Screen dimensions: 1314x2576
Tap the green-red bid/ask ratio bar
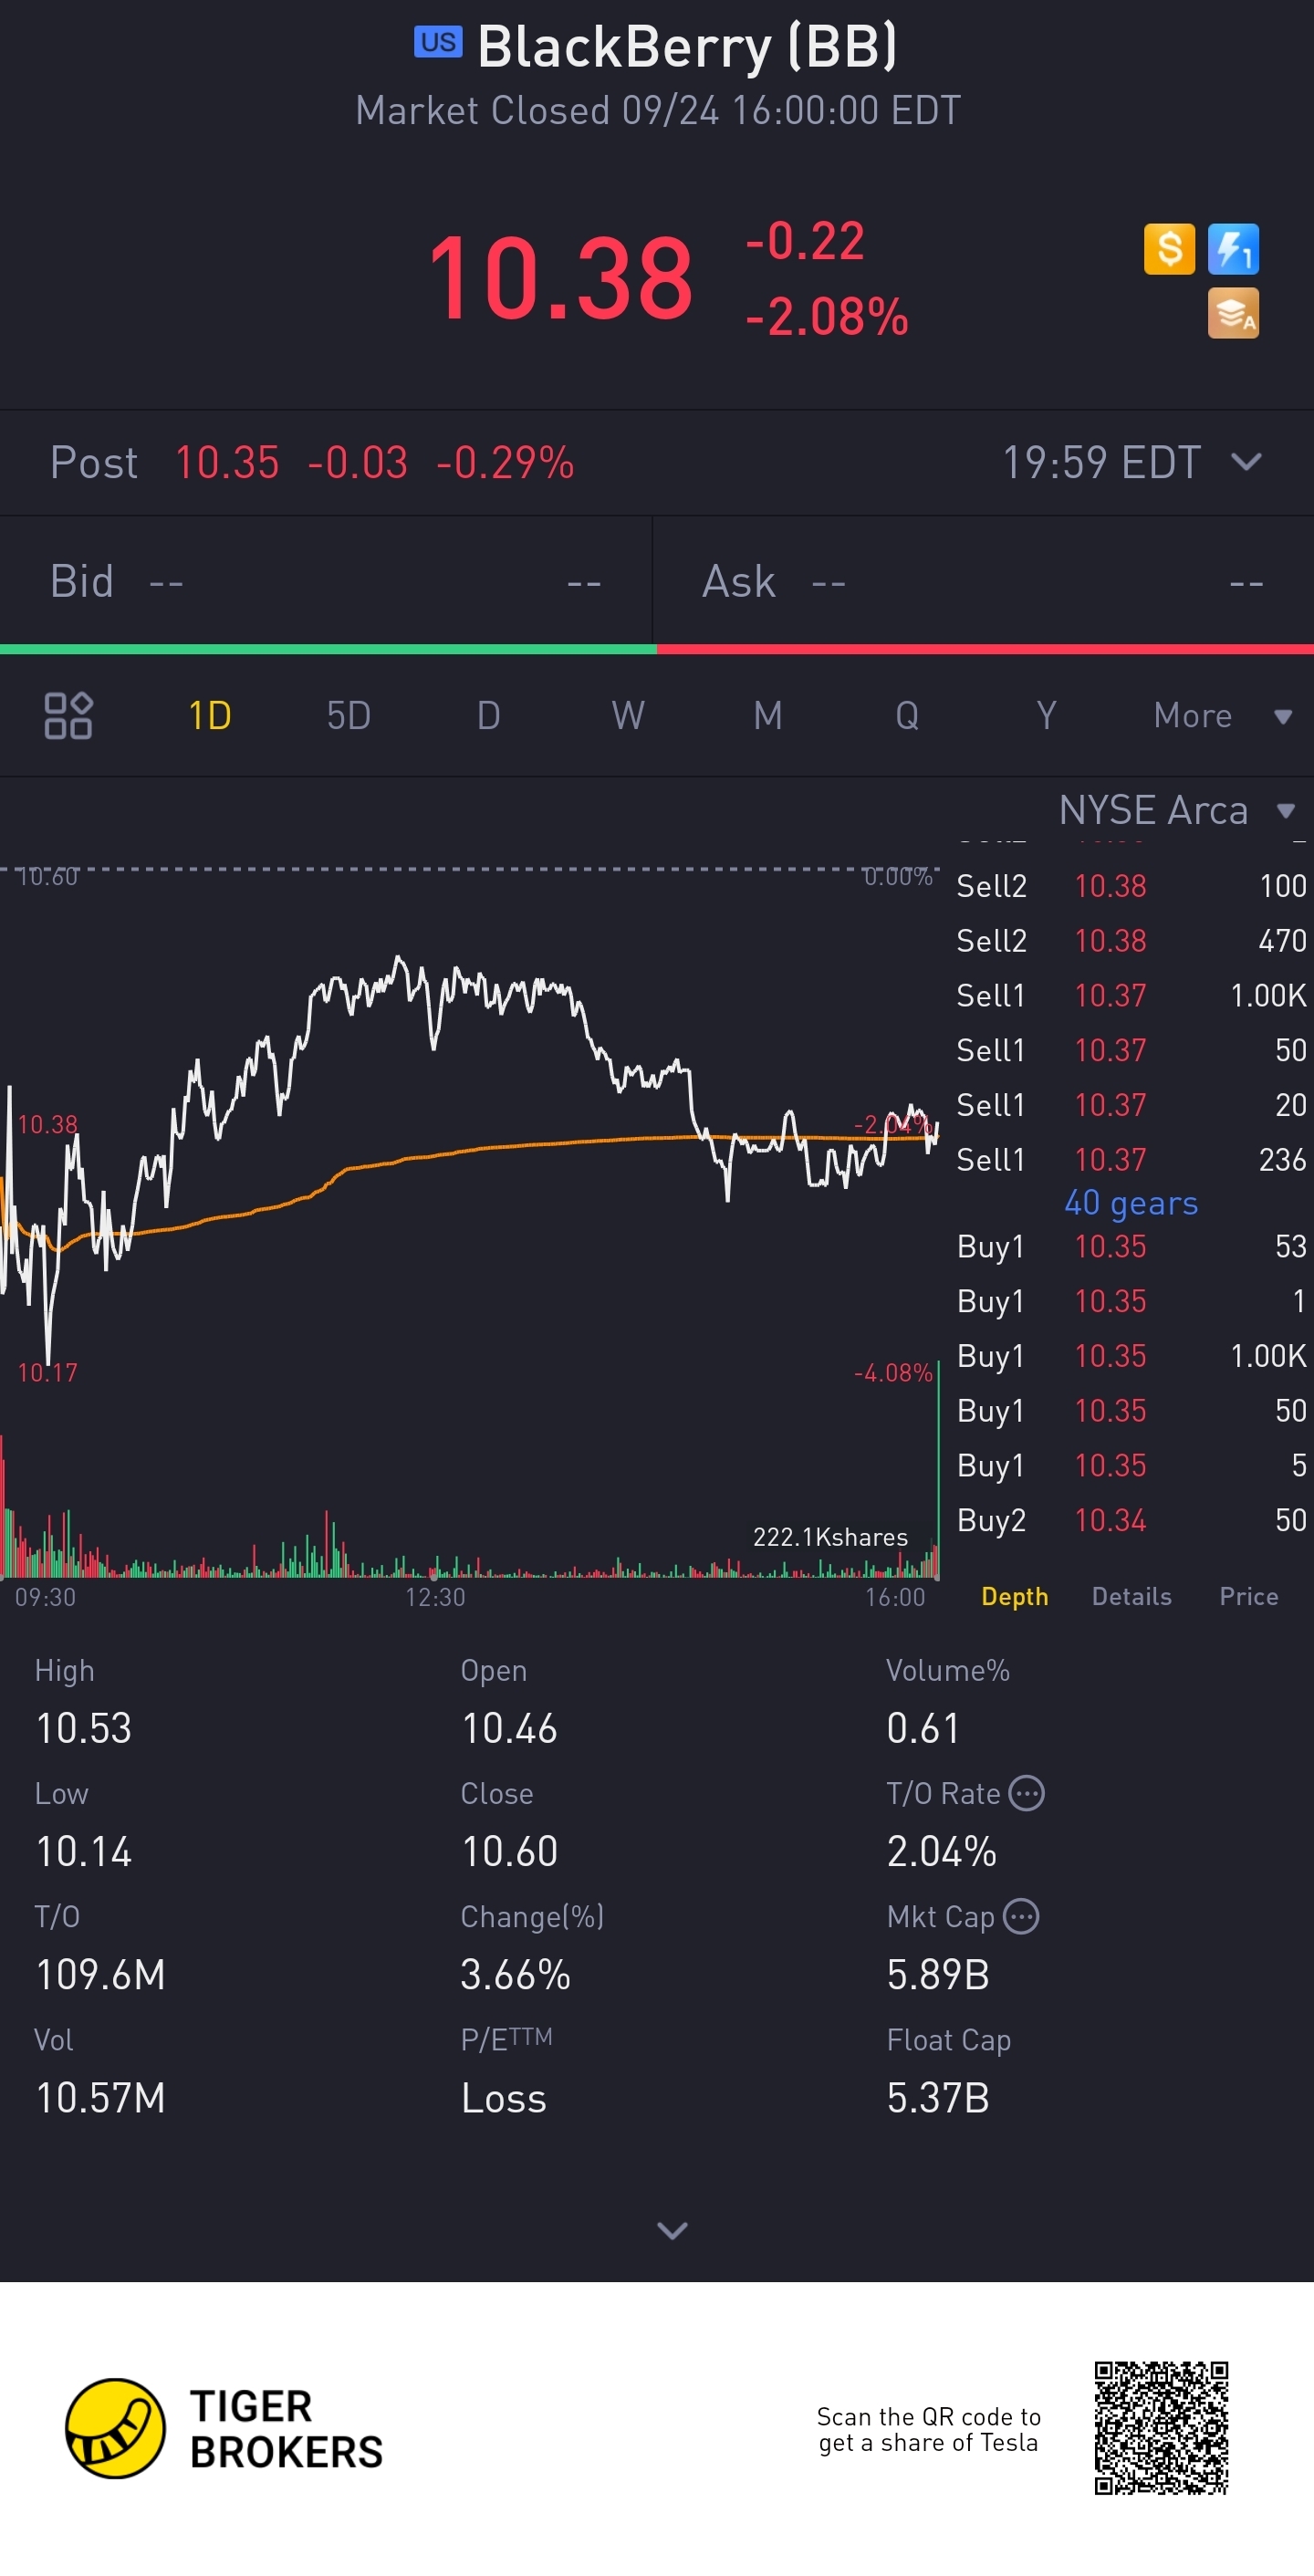[x=657, y=650]
